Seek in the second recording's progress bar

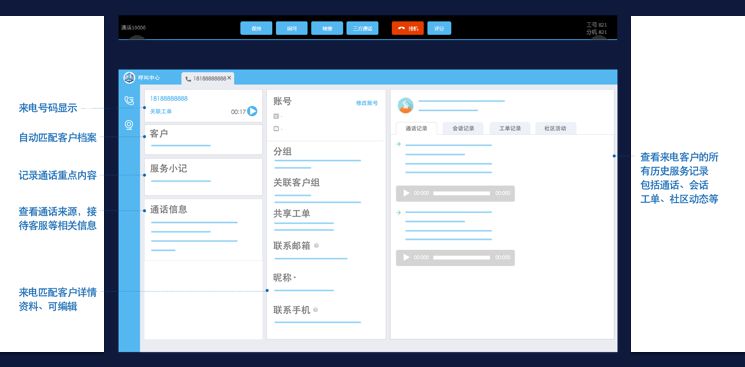tap(461, 258)
